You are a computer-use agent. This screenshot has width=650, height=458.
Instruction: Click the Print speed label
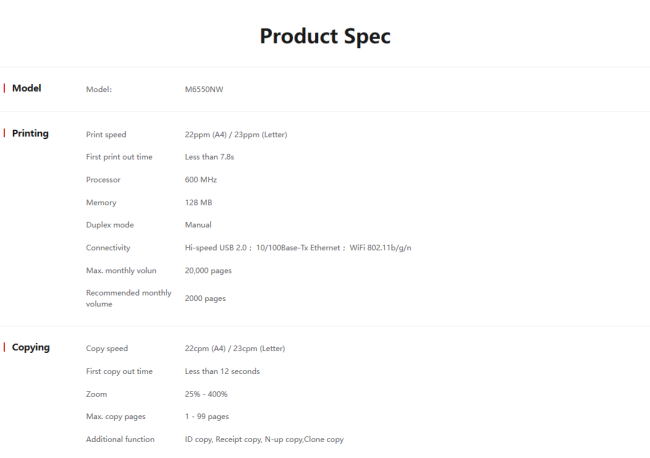tap(106, 134)
